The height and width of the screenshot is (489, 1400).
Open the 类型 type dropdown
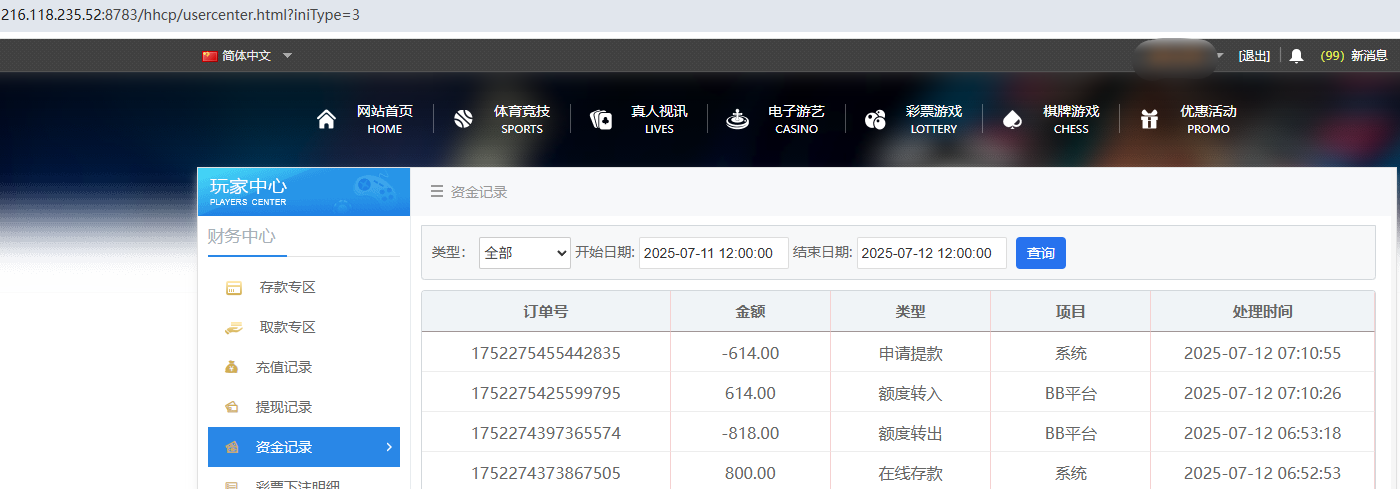tap(524, 253)
